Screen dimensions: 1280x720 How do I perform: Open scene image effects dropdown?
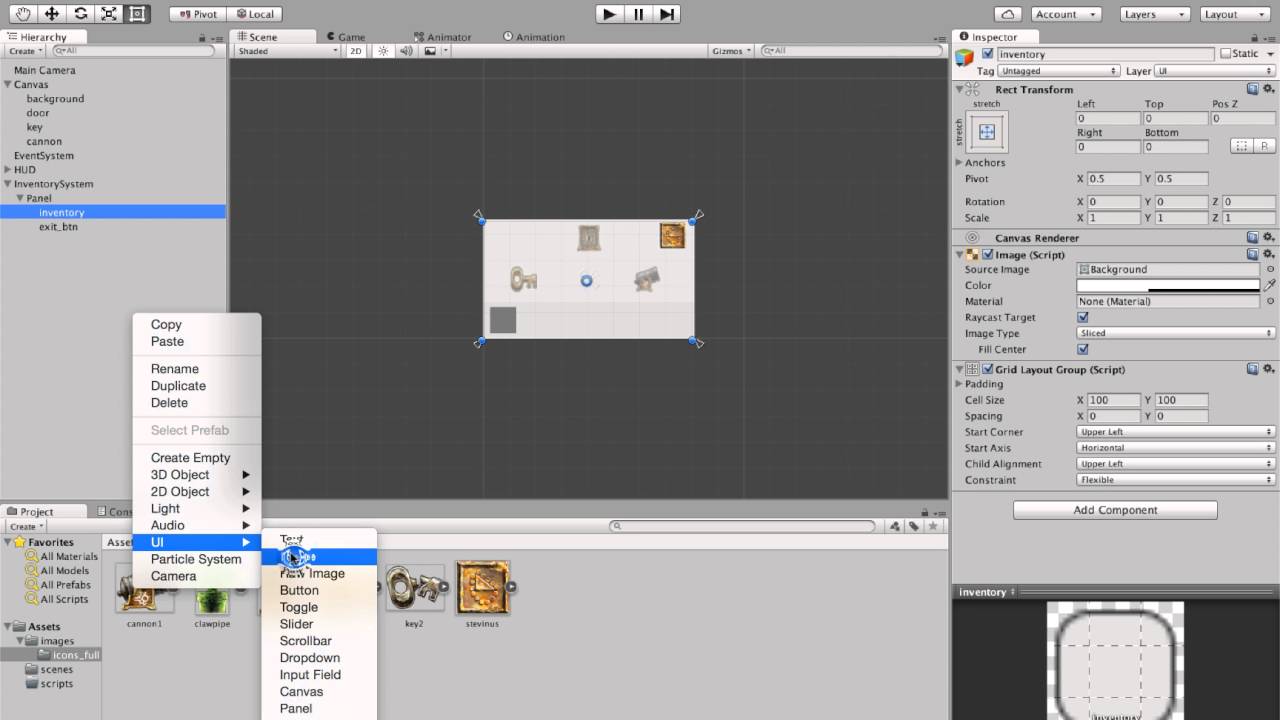(435, 51)
